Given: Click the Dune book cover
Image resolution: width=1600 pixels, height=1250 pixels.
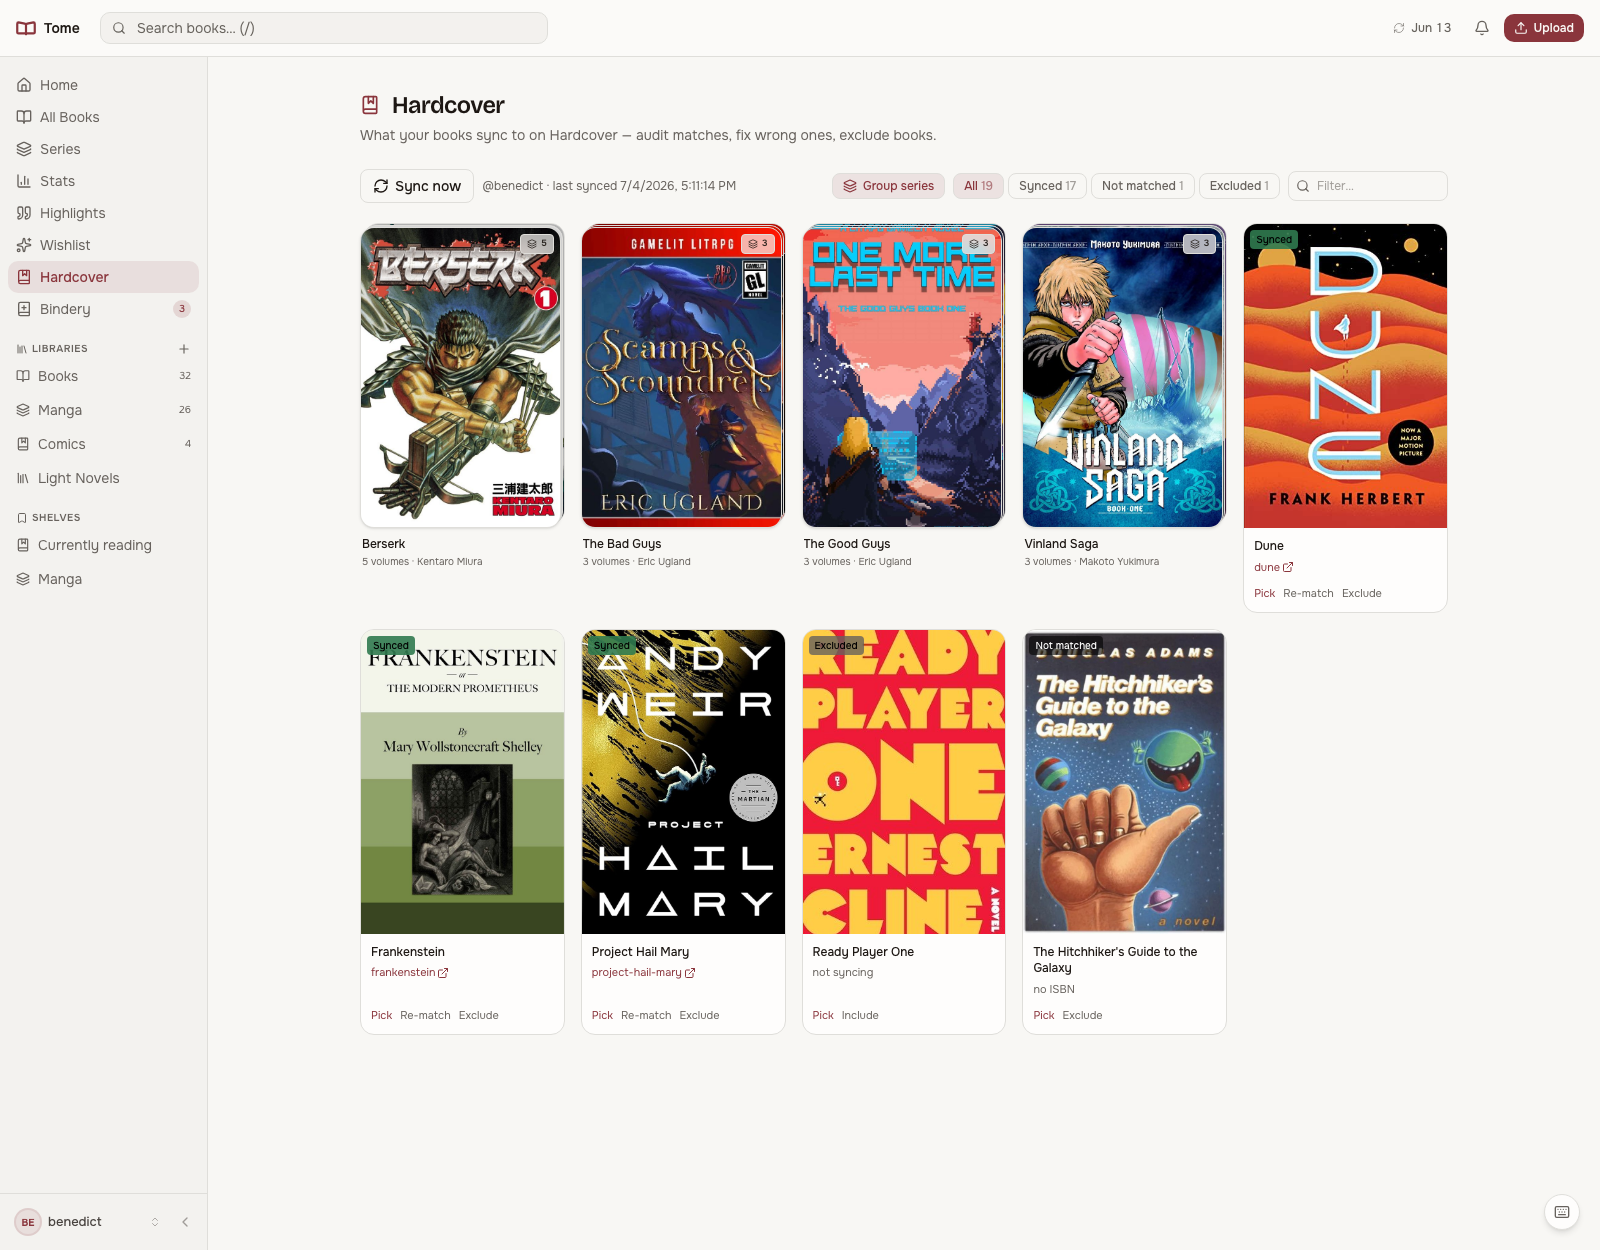Looking at the screenshot, I should [x=1345, y=376].
